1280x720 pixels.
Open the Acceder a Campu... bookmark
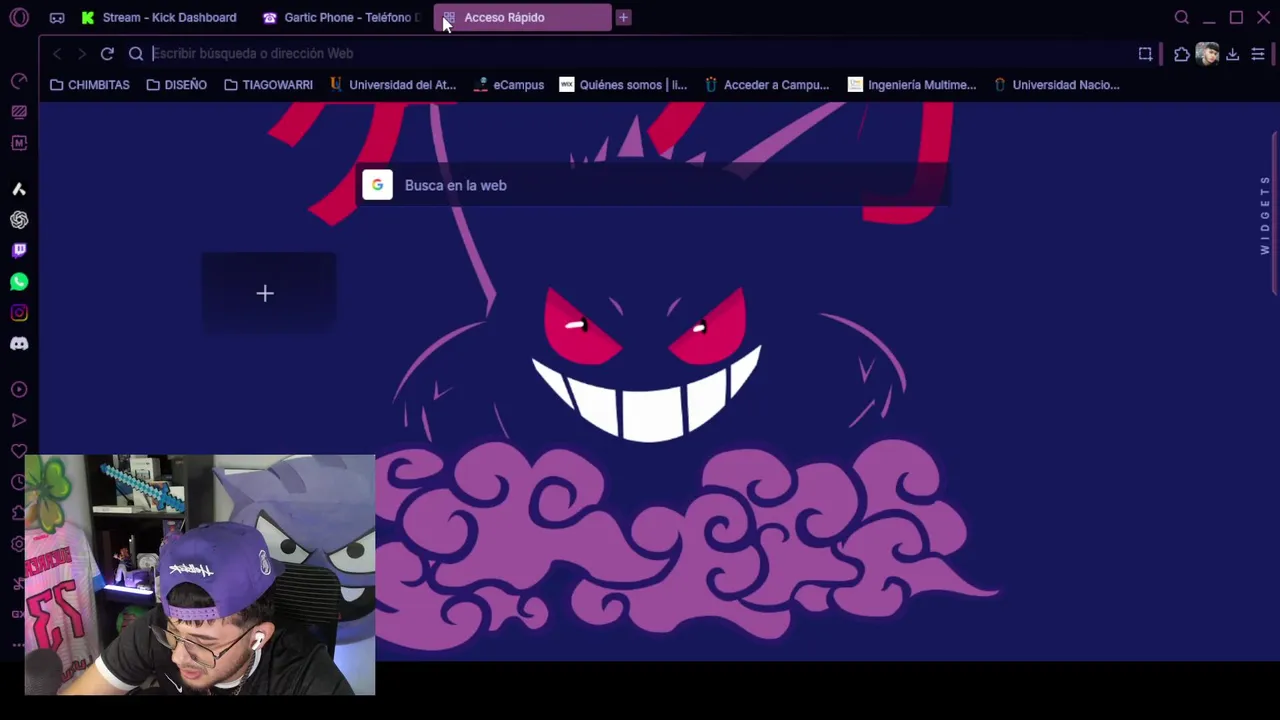pyautogui.click(x=767, y=85)
